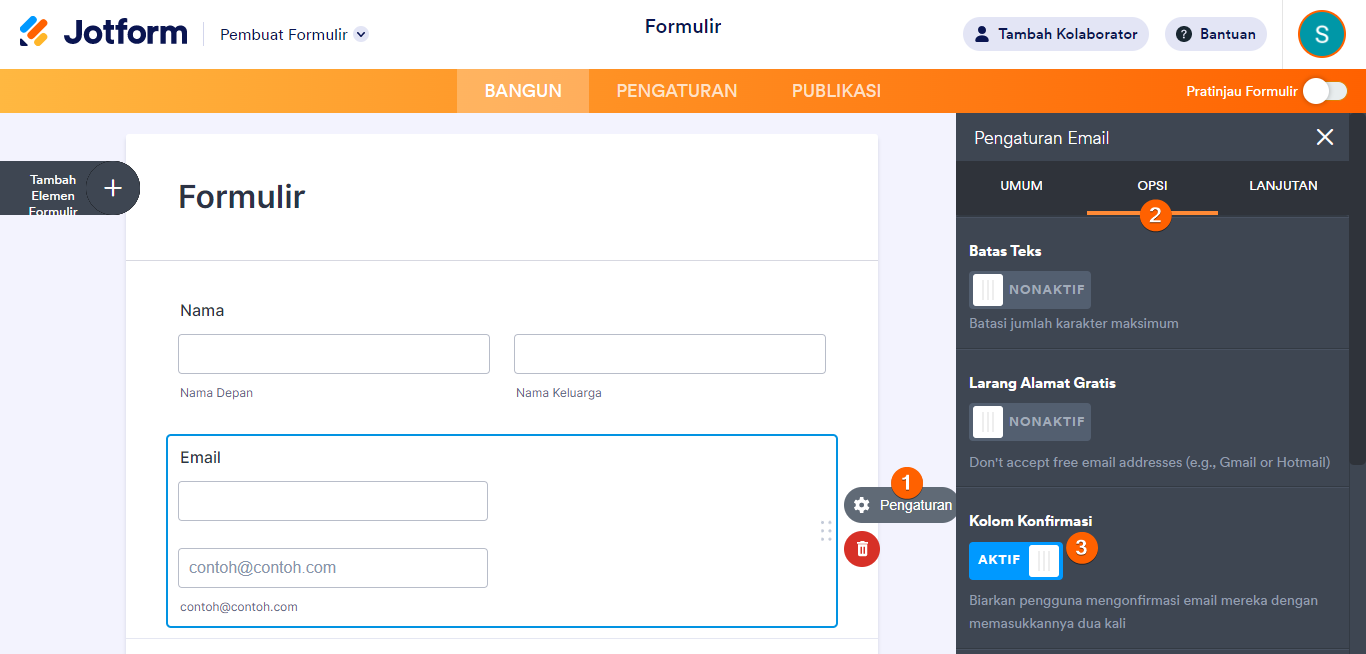Switch to the BANGUN tab
1366x654 pixels.
point(523,91)
